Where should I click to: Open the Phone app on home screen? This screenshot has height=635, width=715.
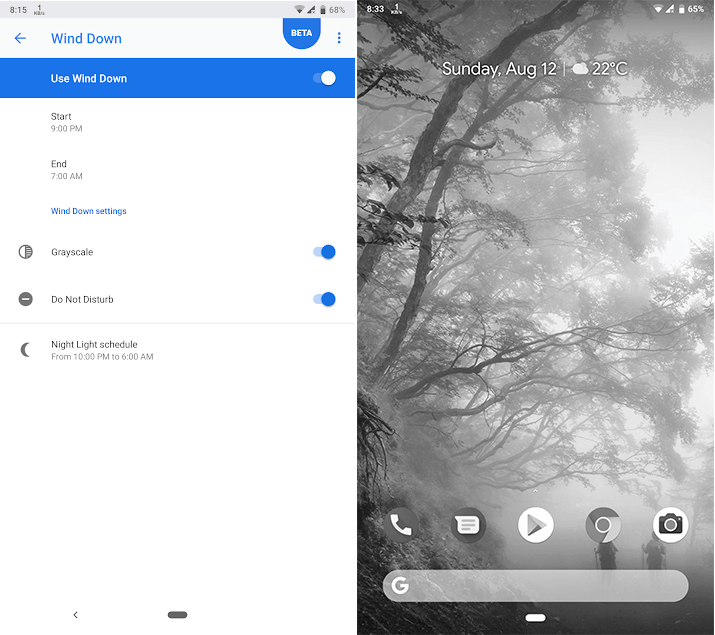pos(401,525)
